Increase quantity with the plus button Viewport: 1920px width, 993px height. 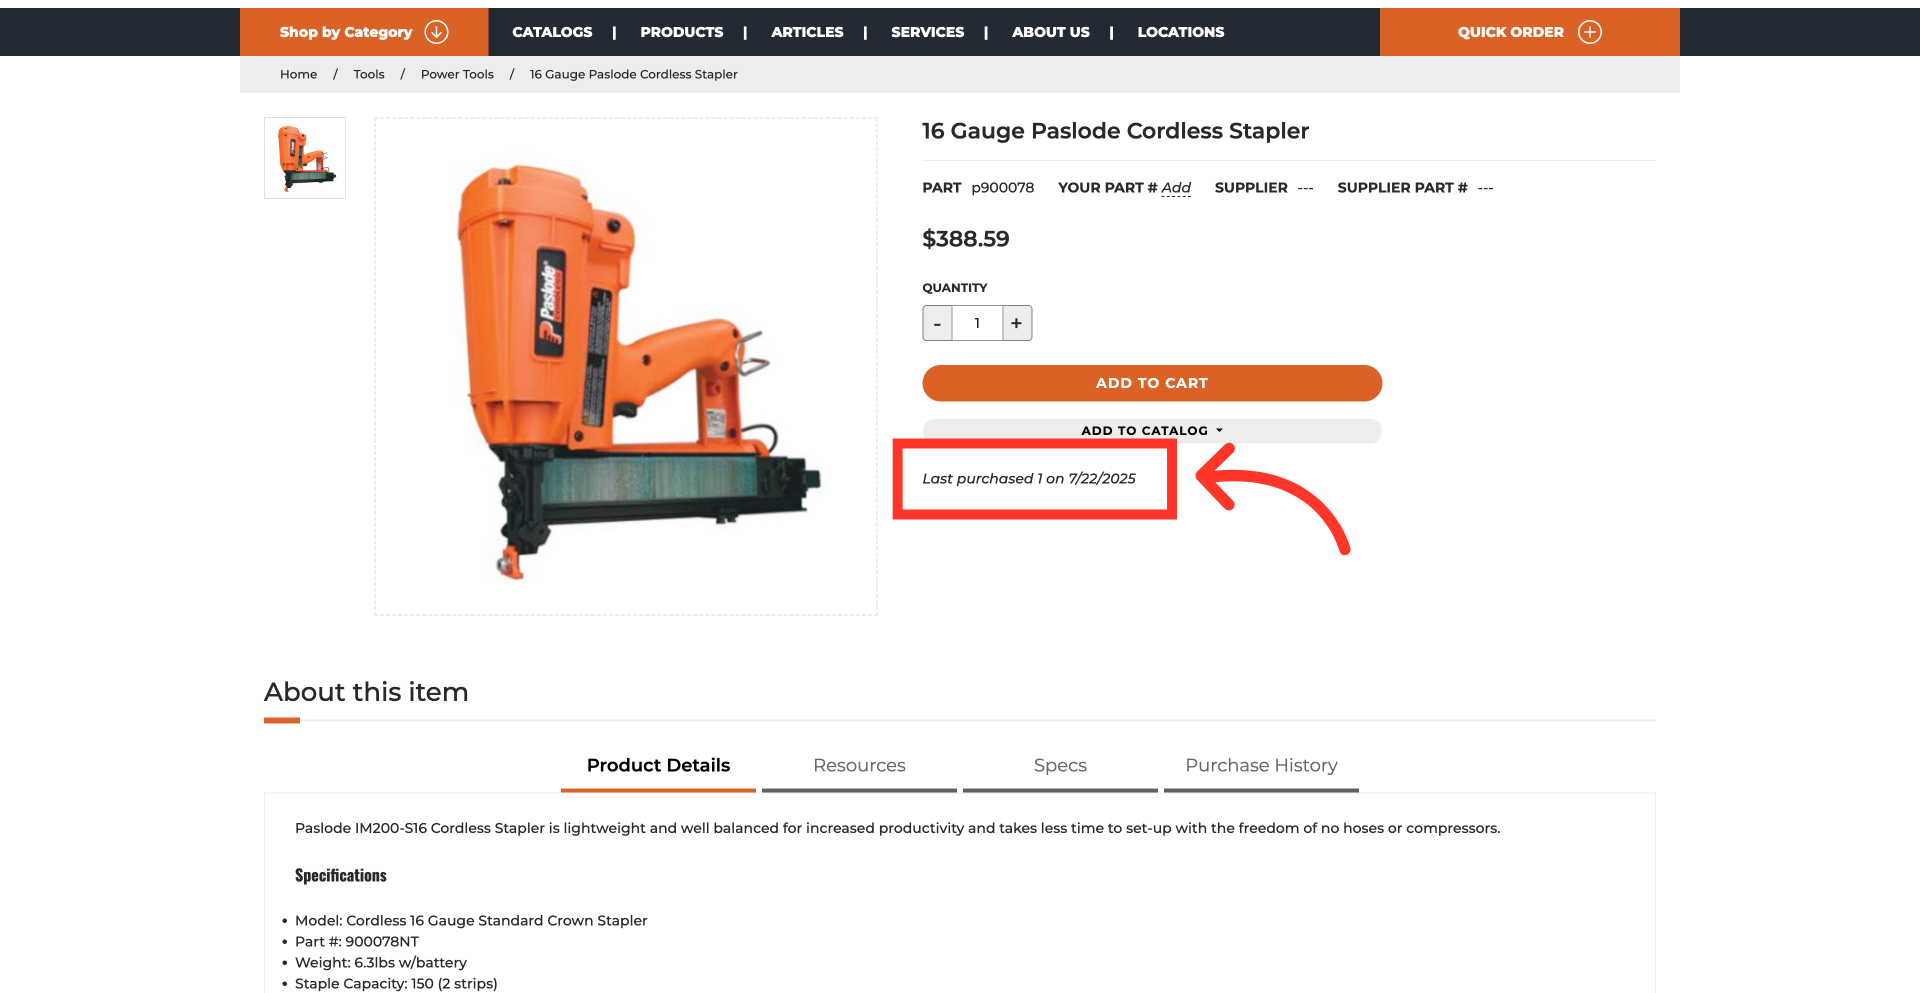click(1017, 323)
